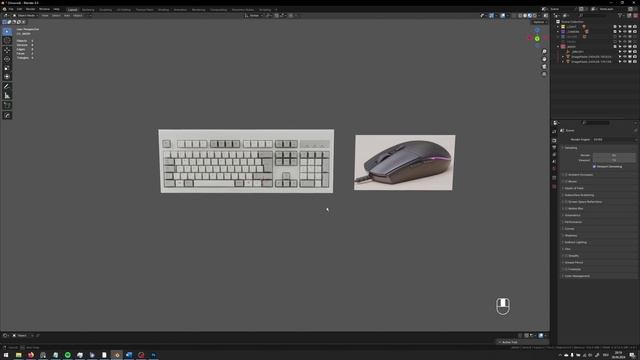This screenshot has width=640, height=360.
Task: Open the Render properties tab
Action: click(x=554, y=140)
